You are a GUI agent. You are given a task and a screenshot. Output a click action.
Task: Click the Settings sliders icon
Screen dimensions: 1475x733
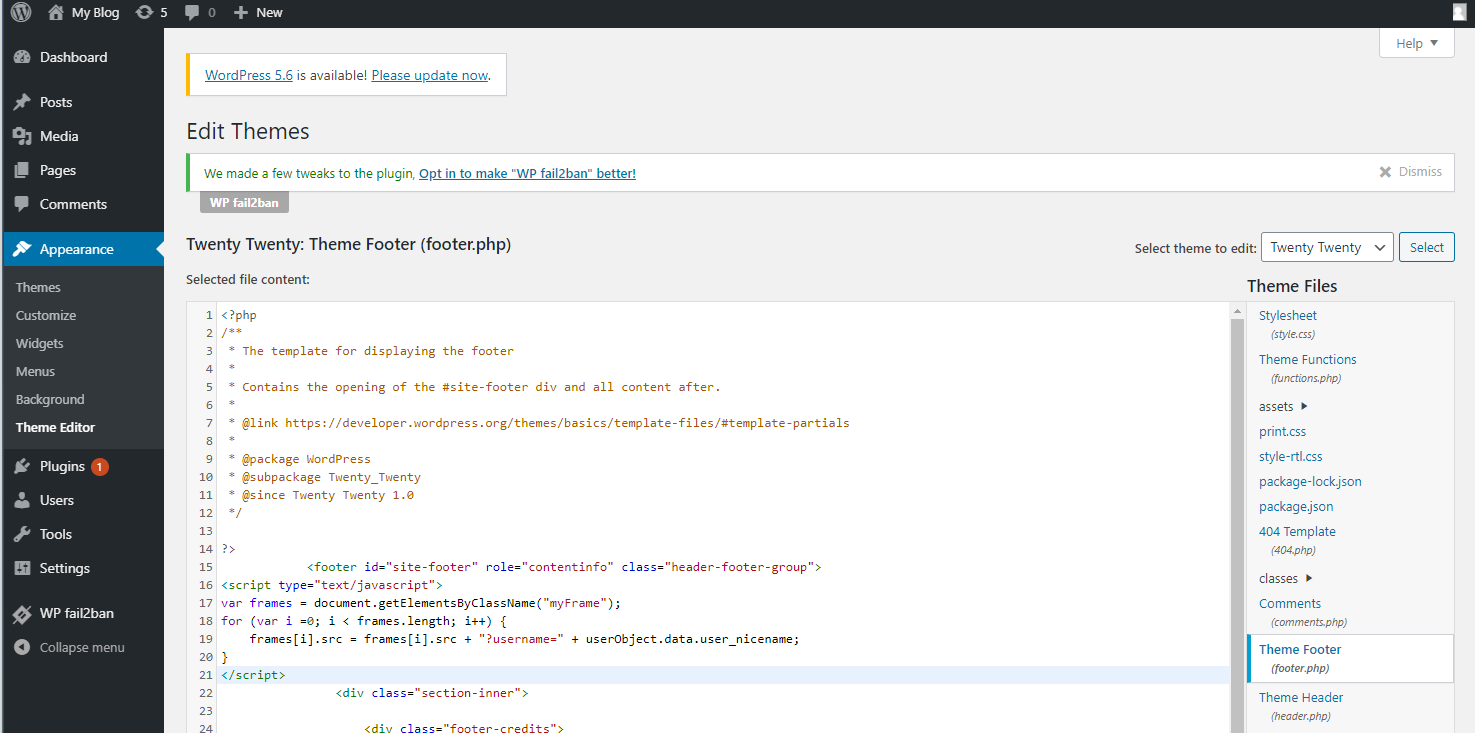click(x=22, y=568)
